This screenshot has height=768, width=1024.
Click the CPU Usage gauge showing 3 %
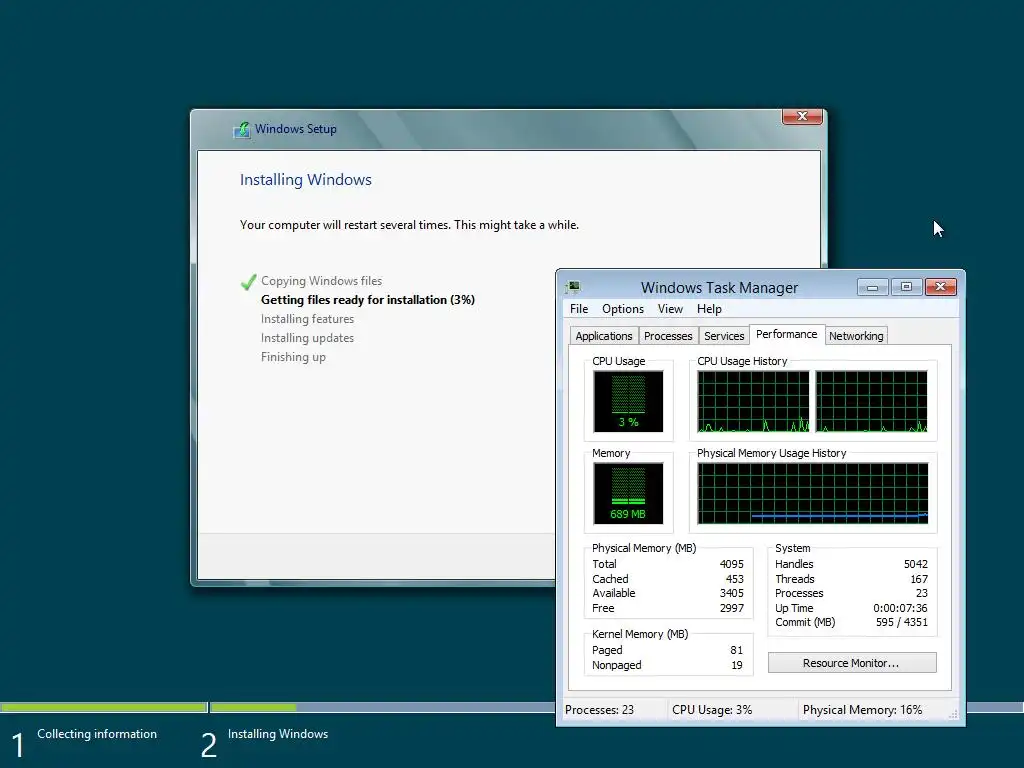[628, 401]
